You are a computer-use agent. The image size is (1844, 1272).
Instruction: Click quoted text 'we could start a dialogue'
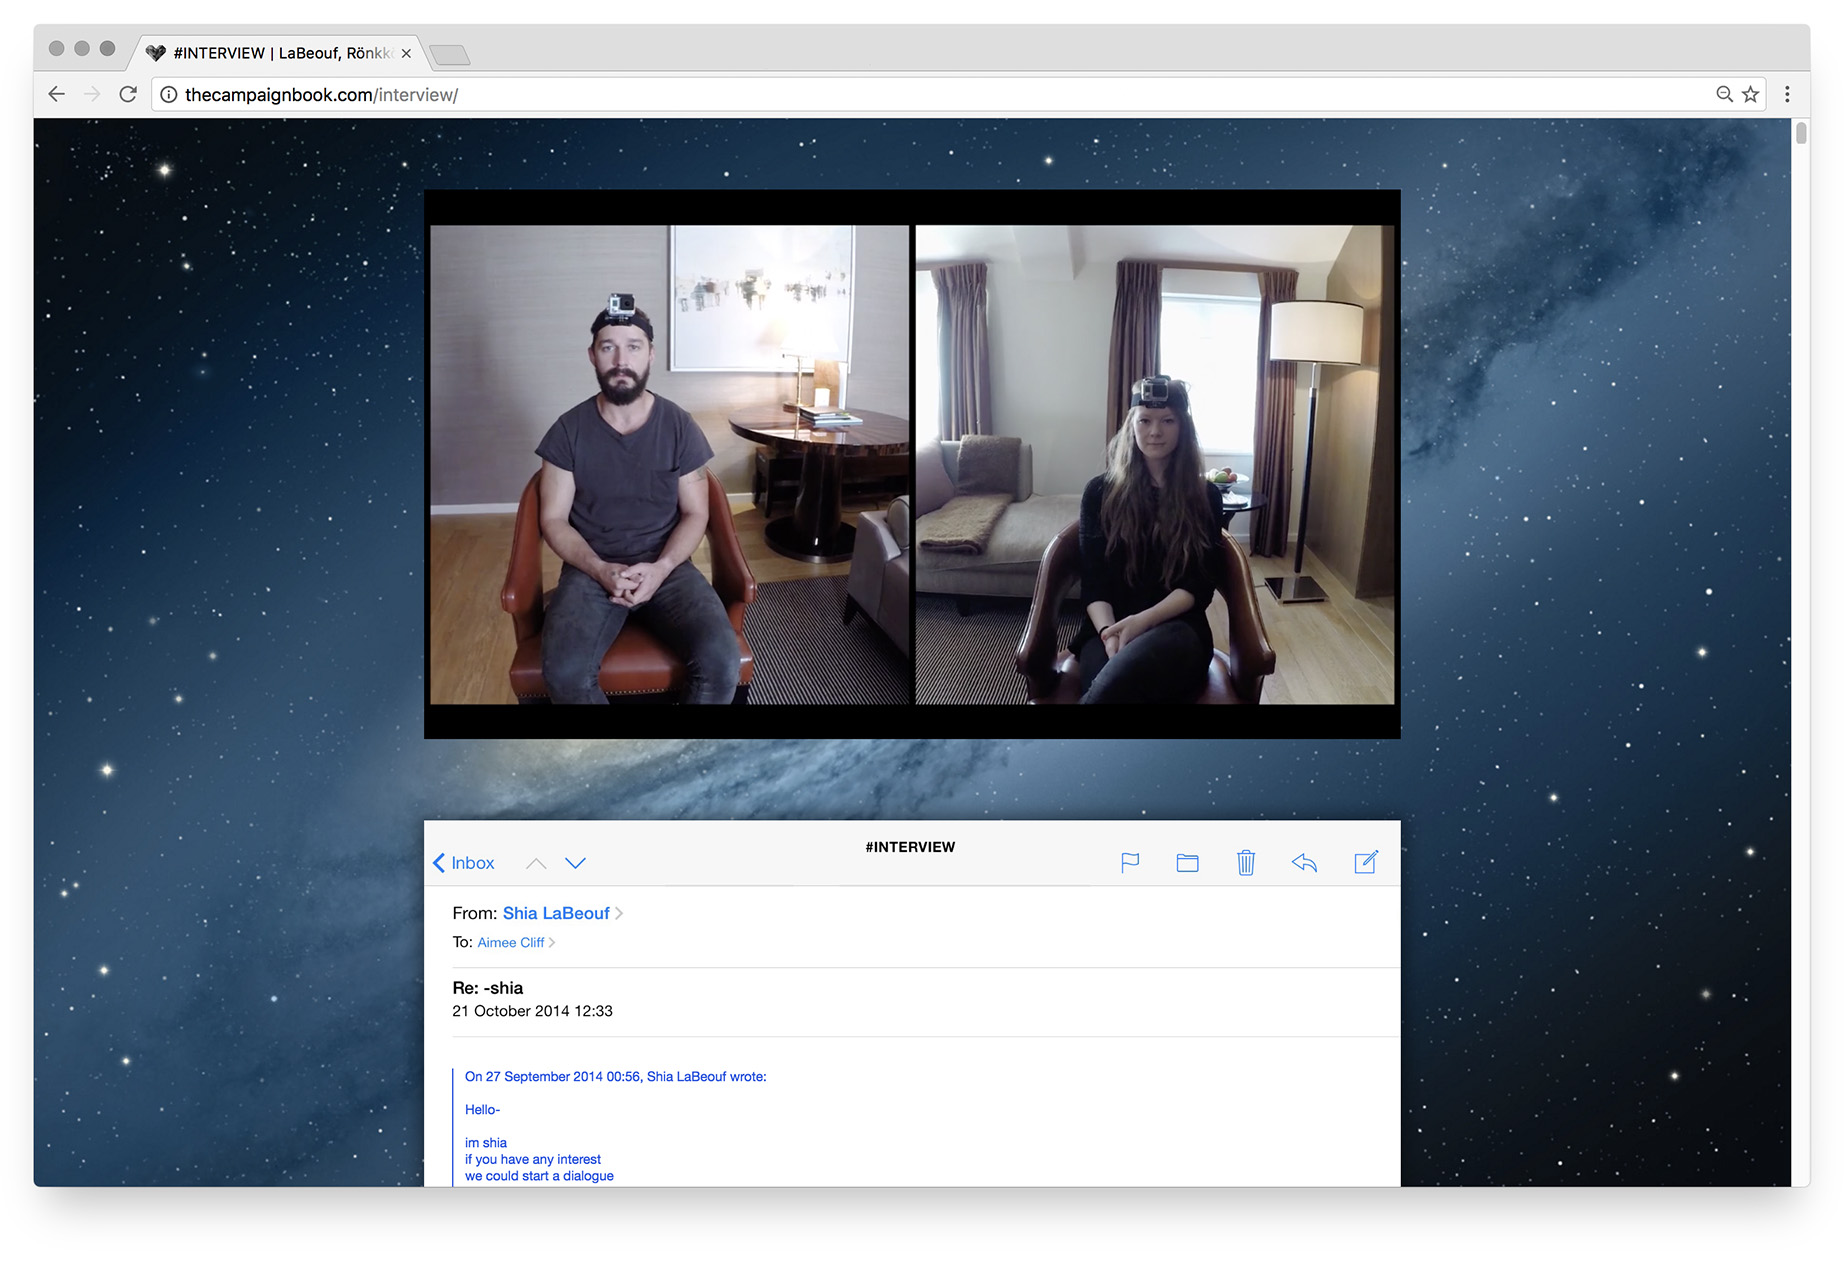pyautogui.click(x=539, y=1176)
